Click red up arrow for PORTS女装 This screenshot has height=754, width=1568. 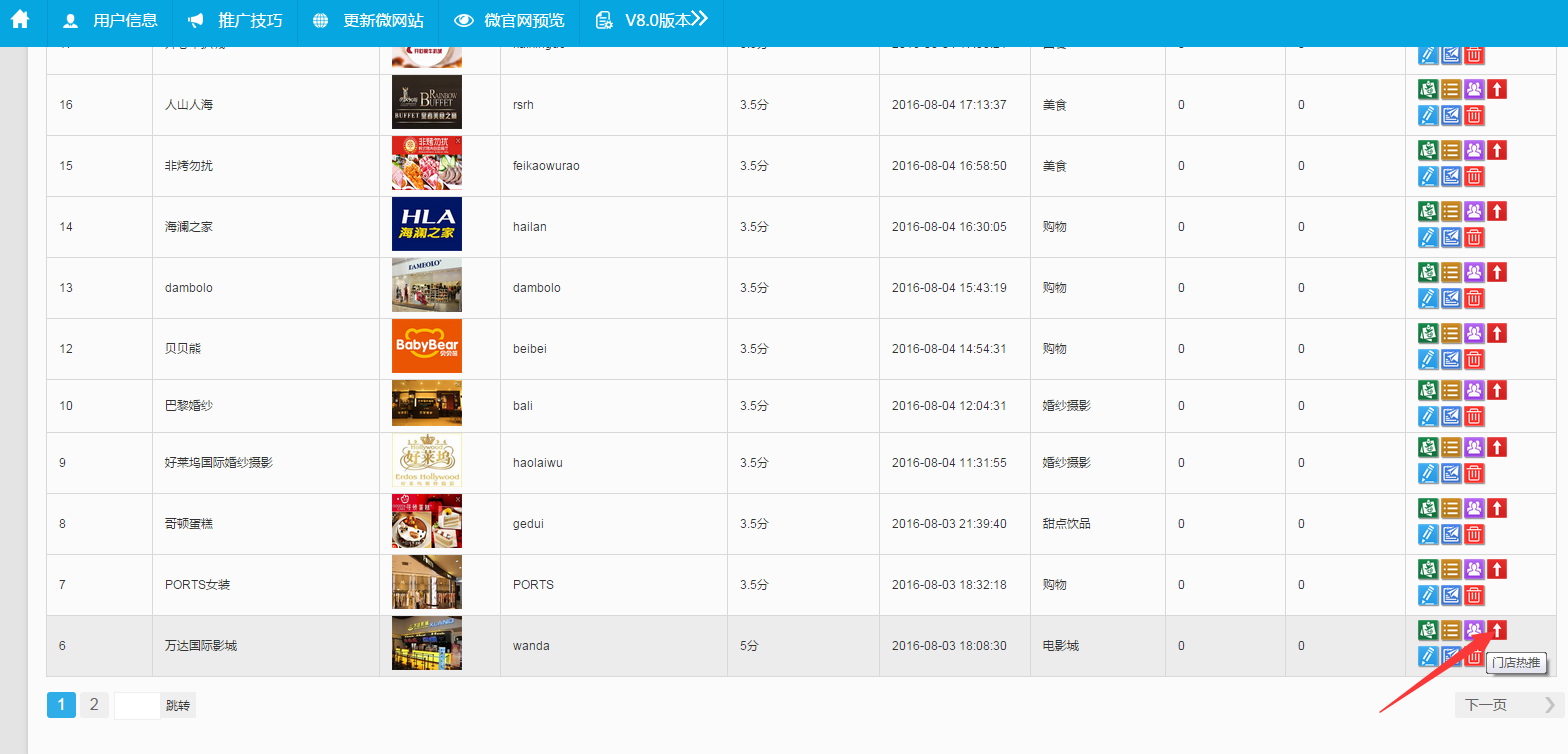tap(1497, 569)
